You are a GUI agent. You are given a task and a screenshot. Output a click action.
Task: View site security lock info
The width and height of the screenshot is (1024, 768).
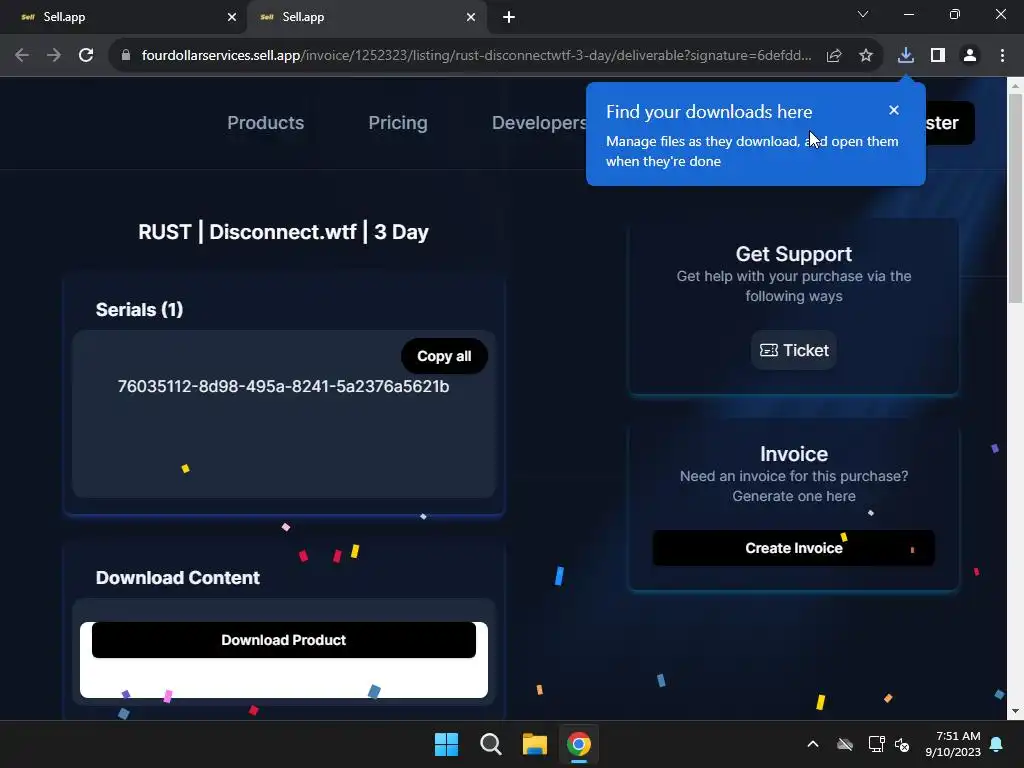point(126,56)
